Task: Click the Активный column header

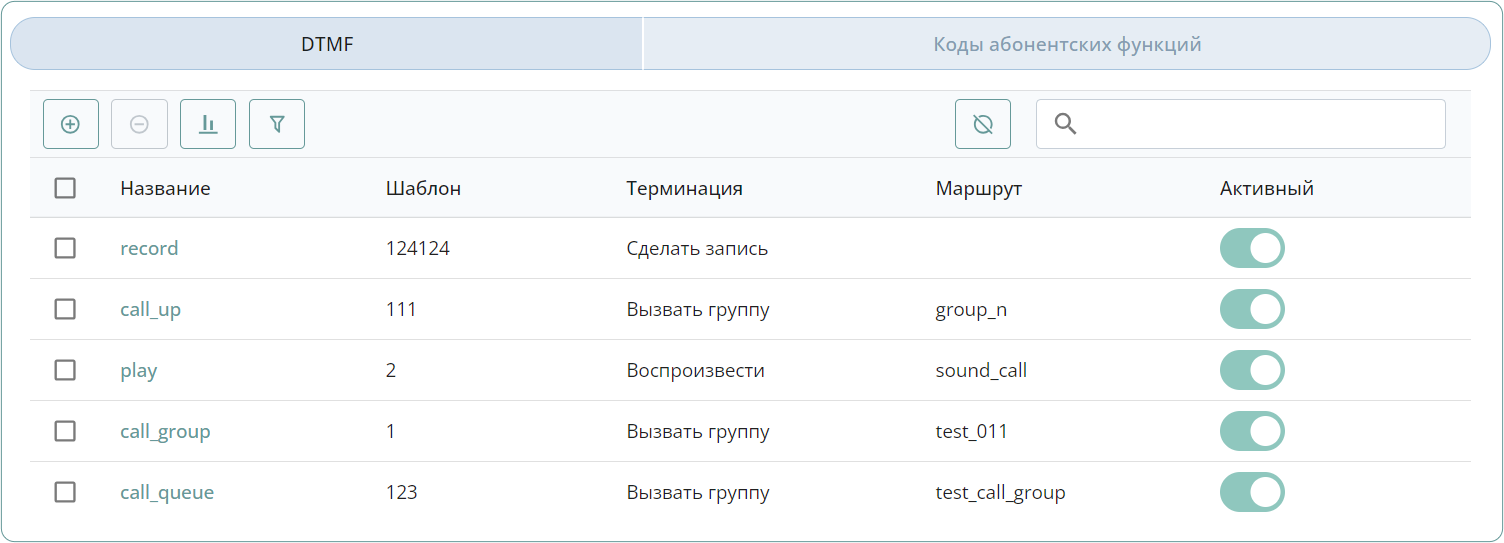Action: [x=1267, y=188]
